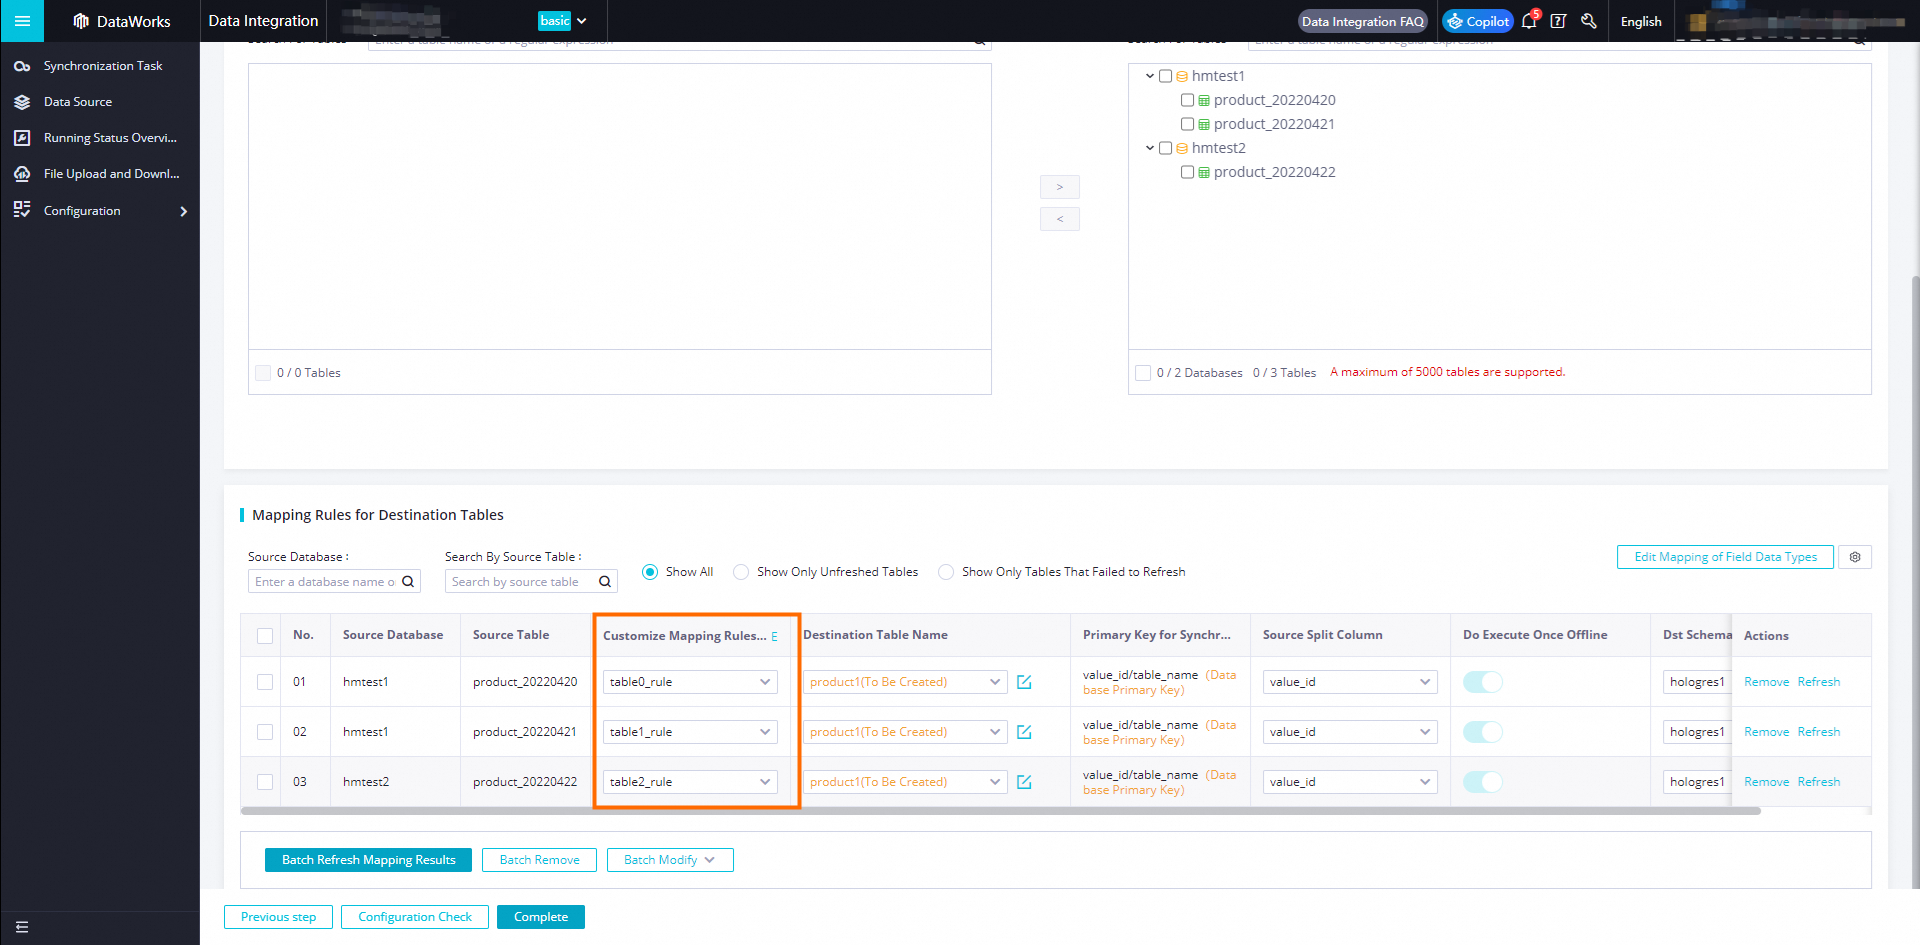Select Show Only Unrefreshed Tables radio

pos(741,572)
